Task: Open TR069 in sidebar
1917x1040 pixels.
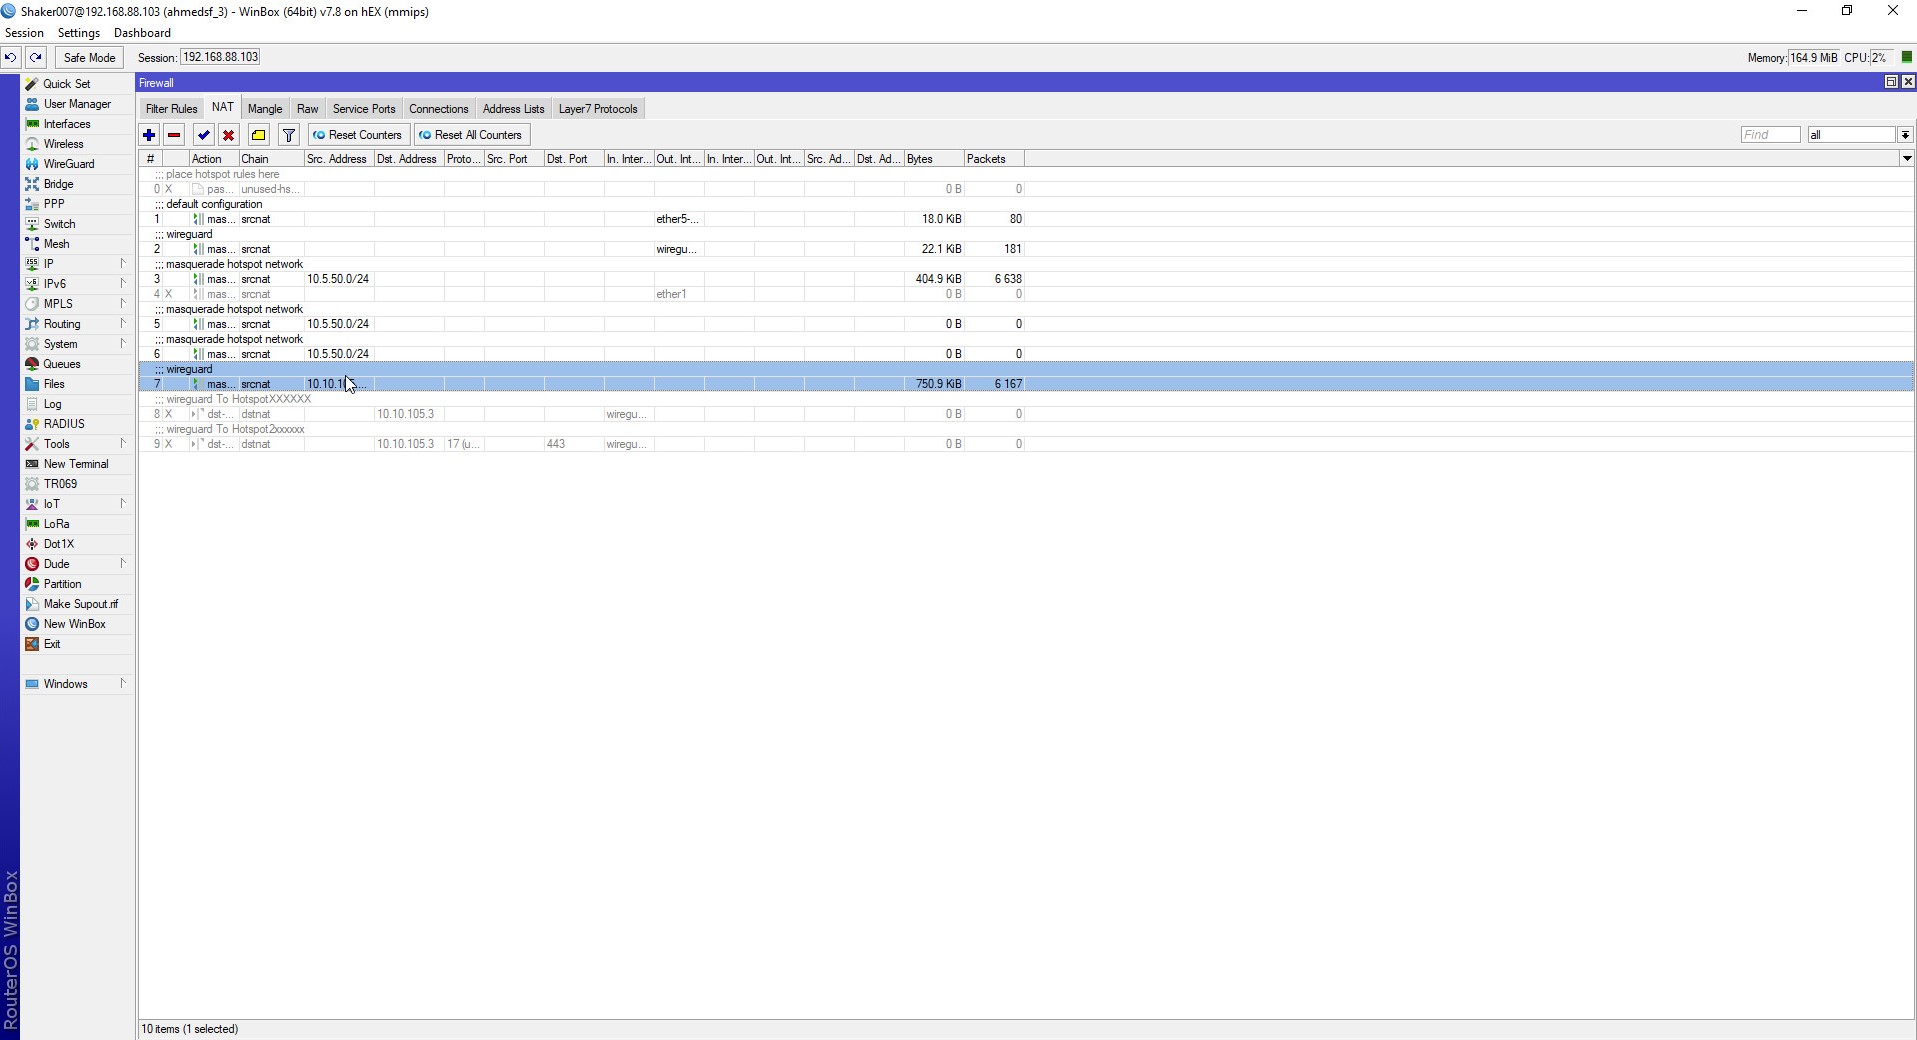Action: (x=78, y=484)
